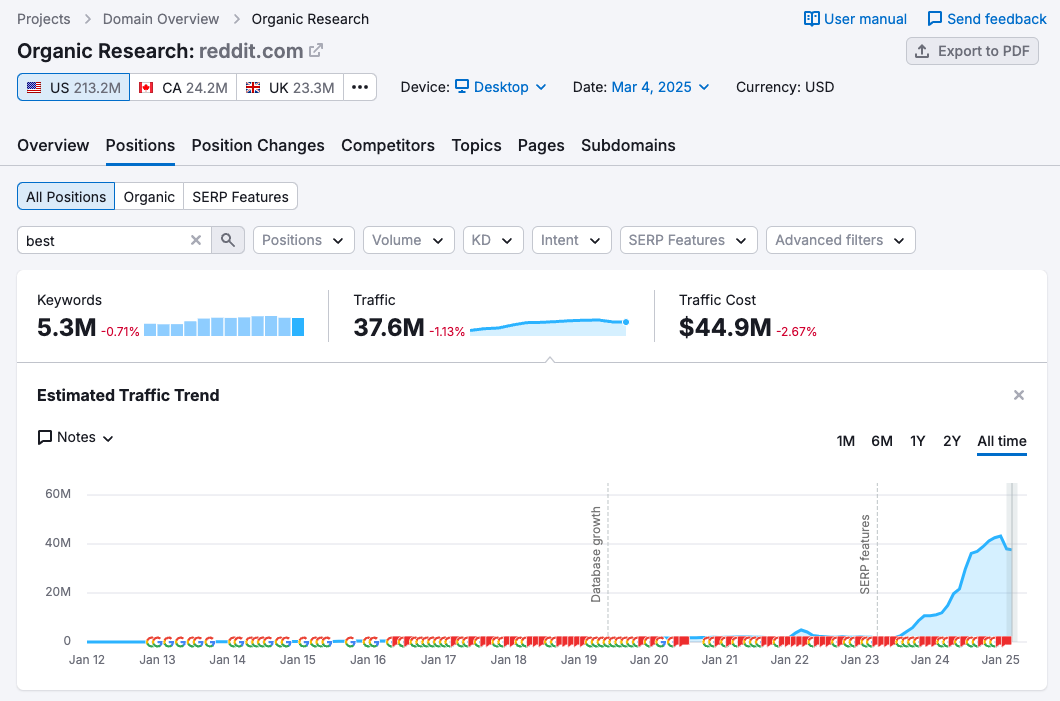1060x701 pixels.
Task: Click the external link icon beside reddit.com
Action: pos(316,51)
